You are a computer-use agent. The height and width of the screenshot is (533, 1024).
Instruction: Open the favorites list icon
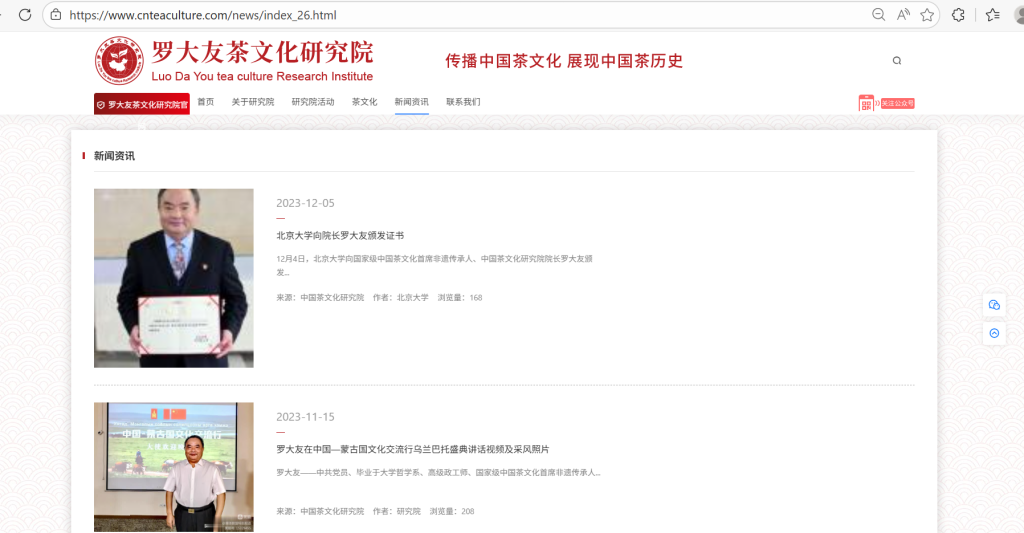click(992, 15)
